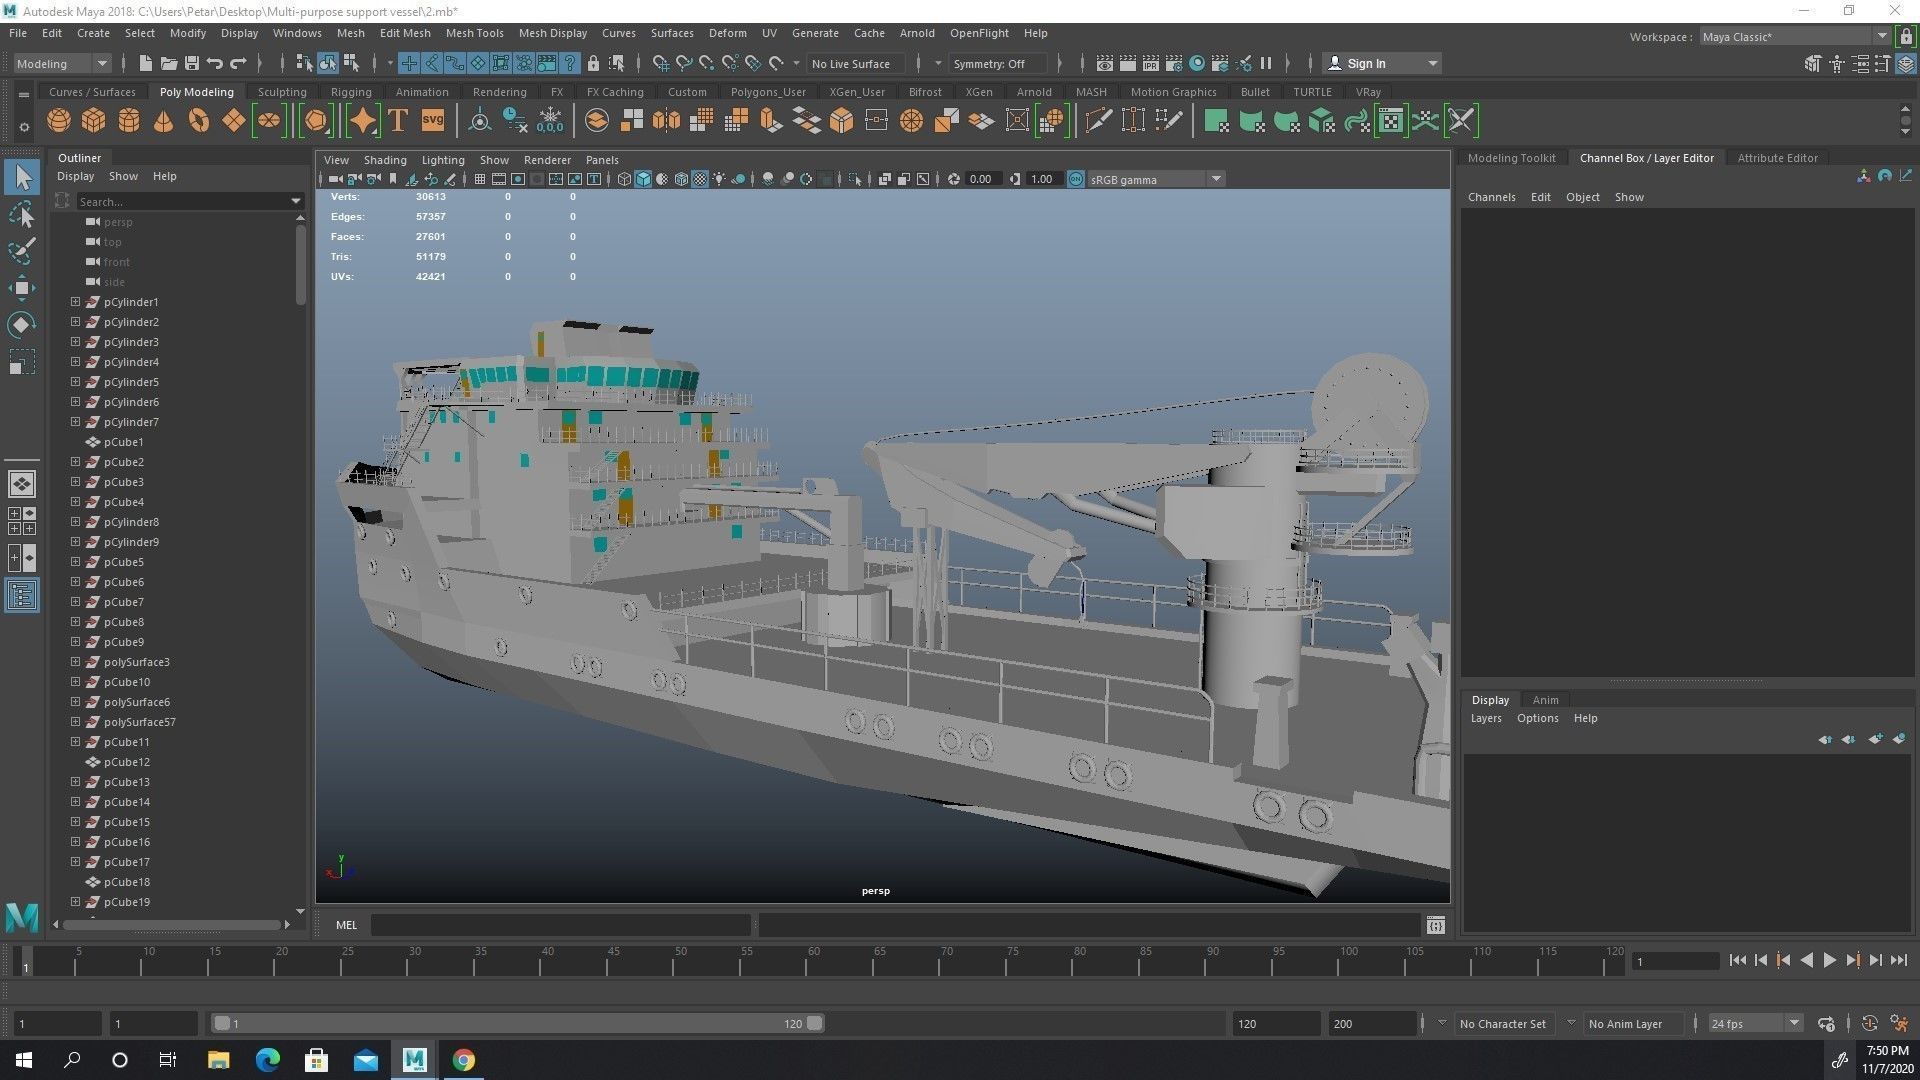Create a Polygon Cube from shelf
The width and height of the screenshot is (1920, 1080).
coord(94,121)
